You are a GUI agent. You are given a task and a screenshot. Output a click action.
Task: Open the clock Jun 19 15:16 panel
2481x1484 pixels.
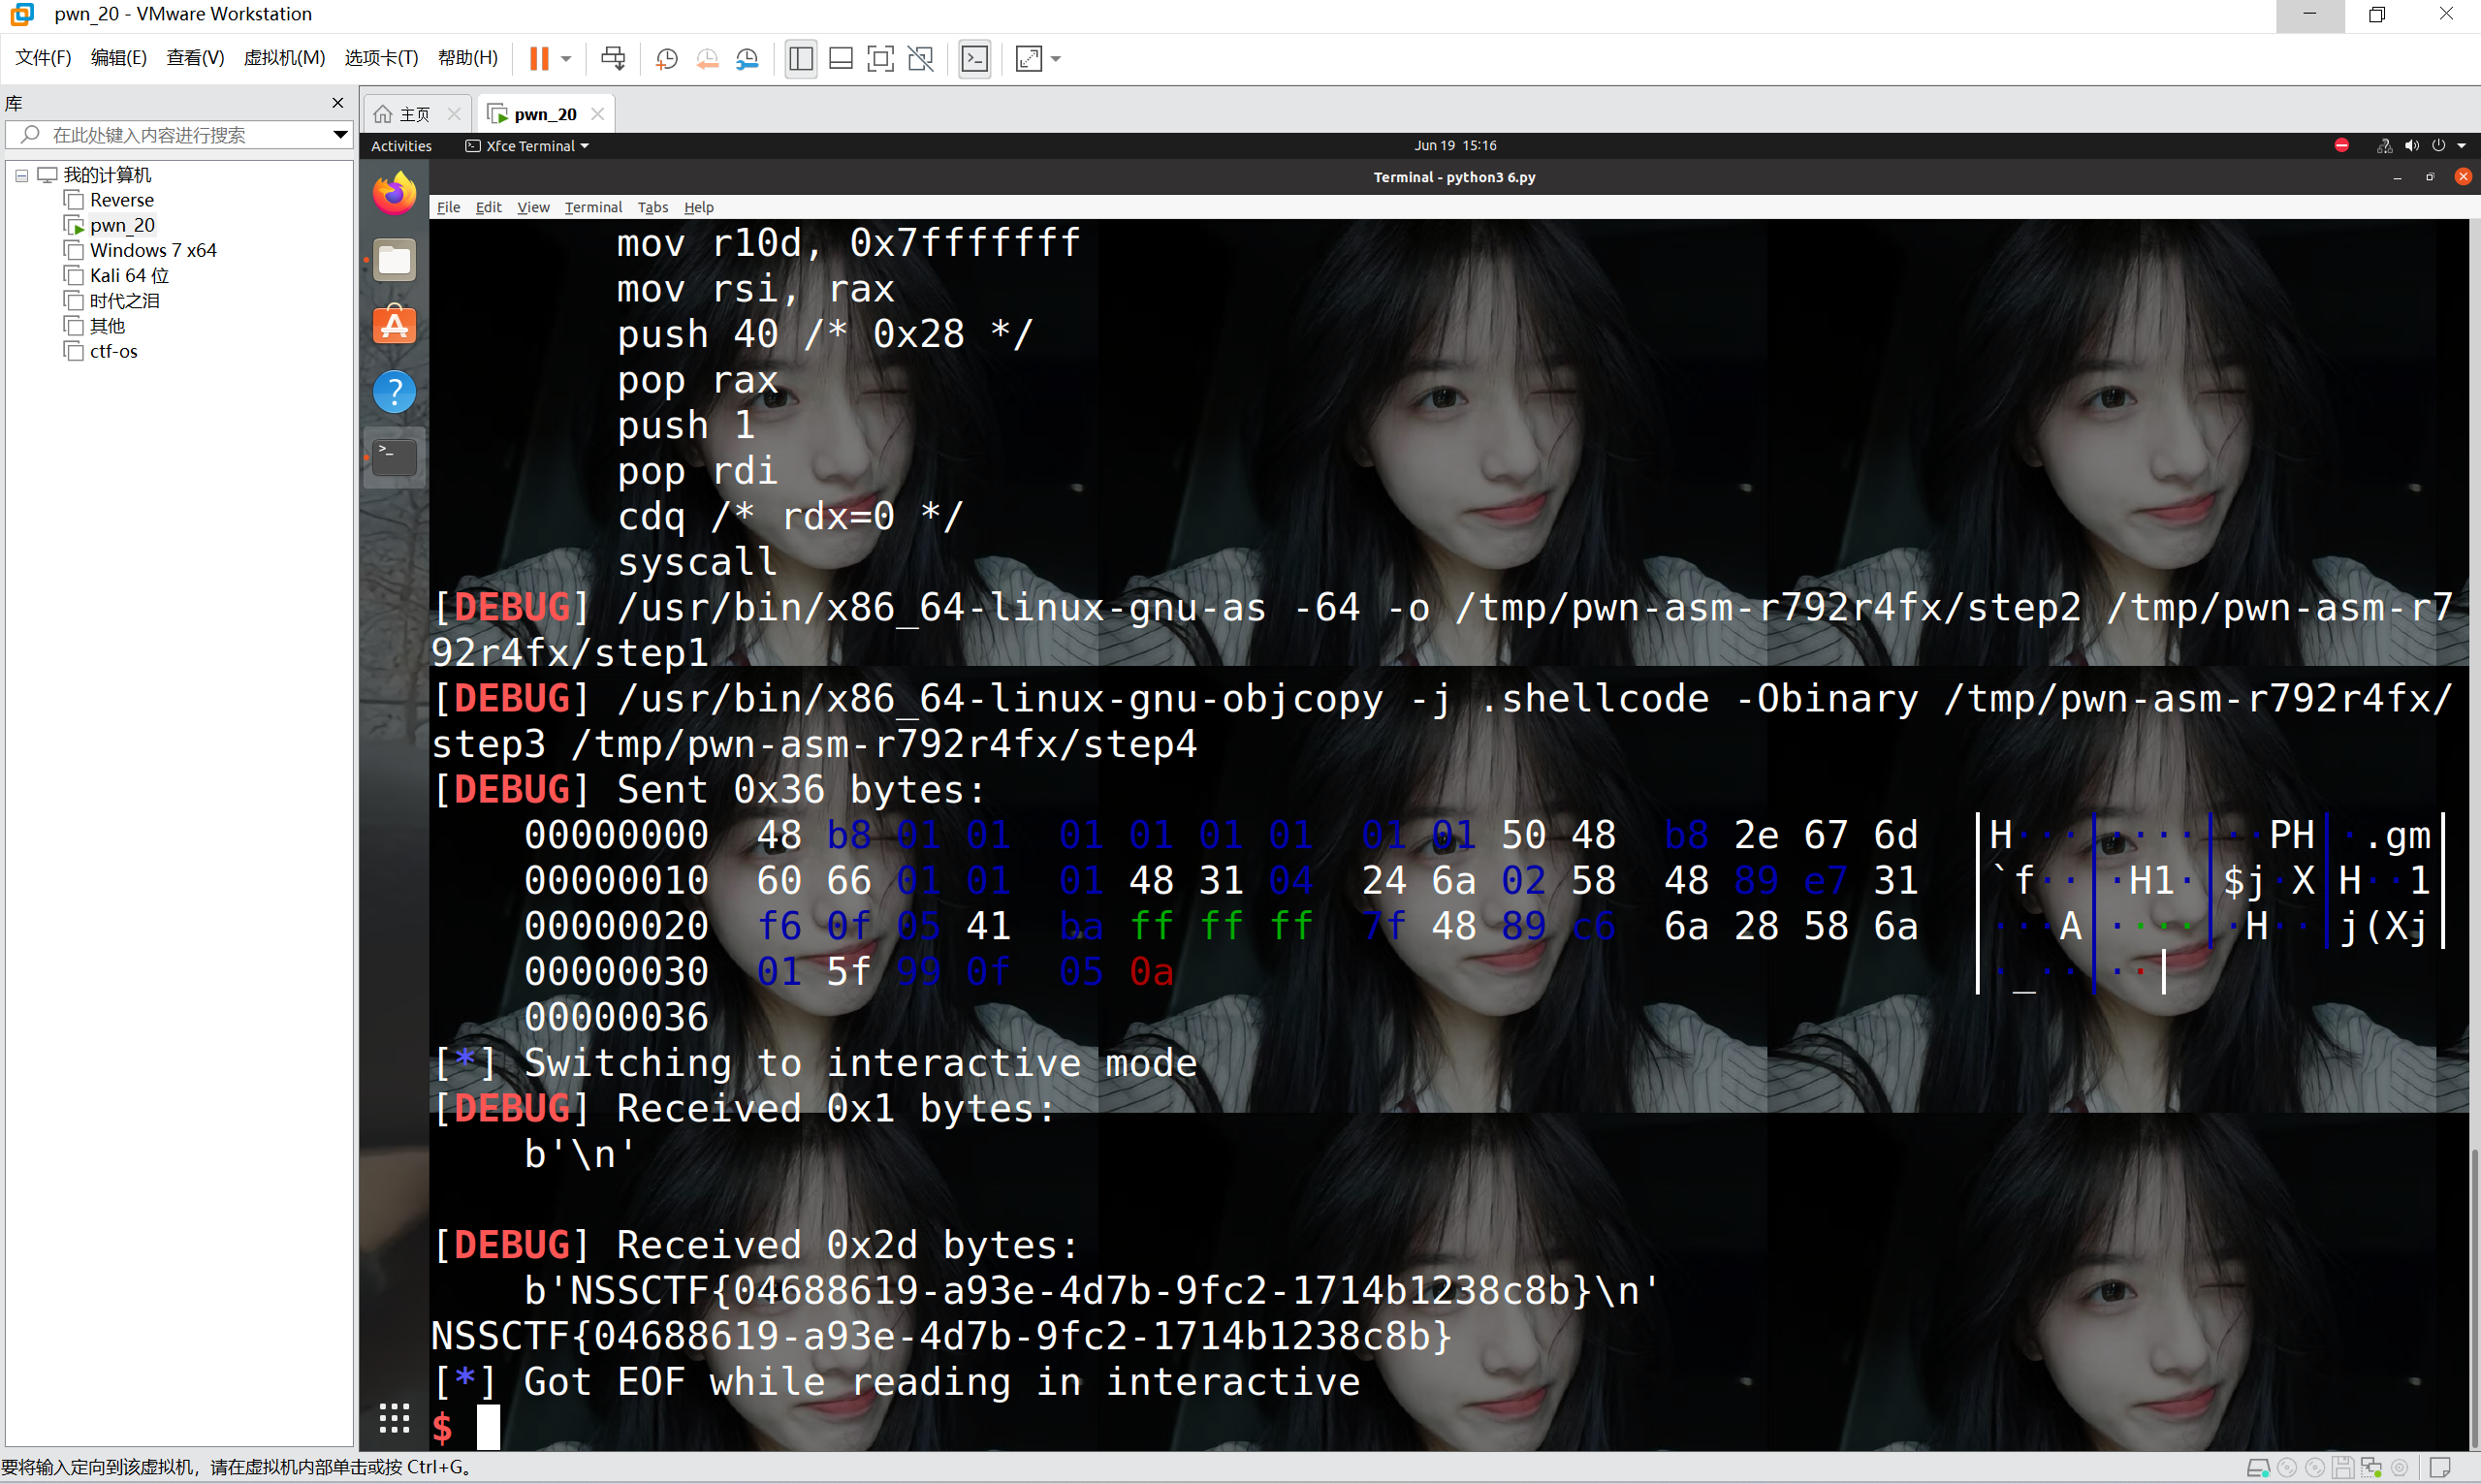point(1455,146)
